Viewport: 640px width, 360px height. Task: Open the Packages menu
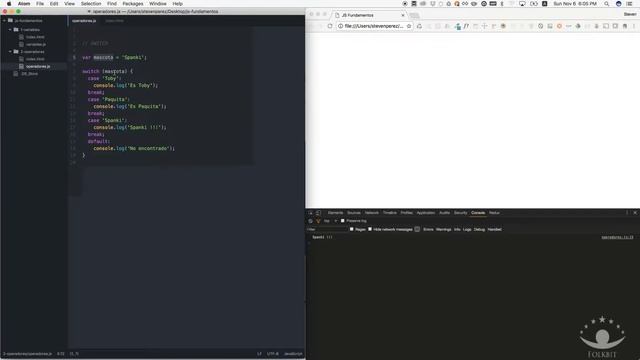click(x=133, y=4)
